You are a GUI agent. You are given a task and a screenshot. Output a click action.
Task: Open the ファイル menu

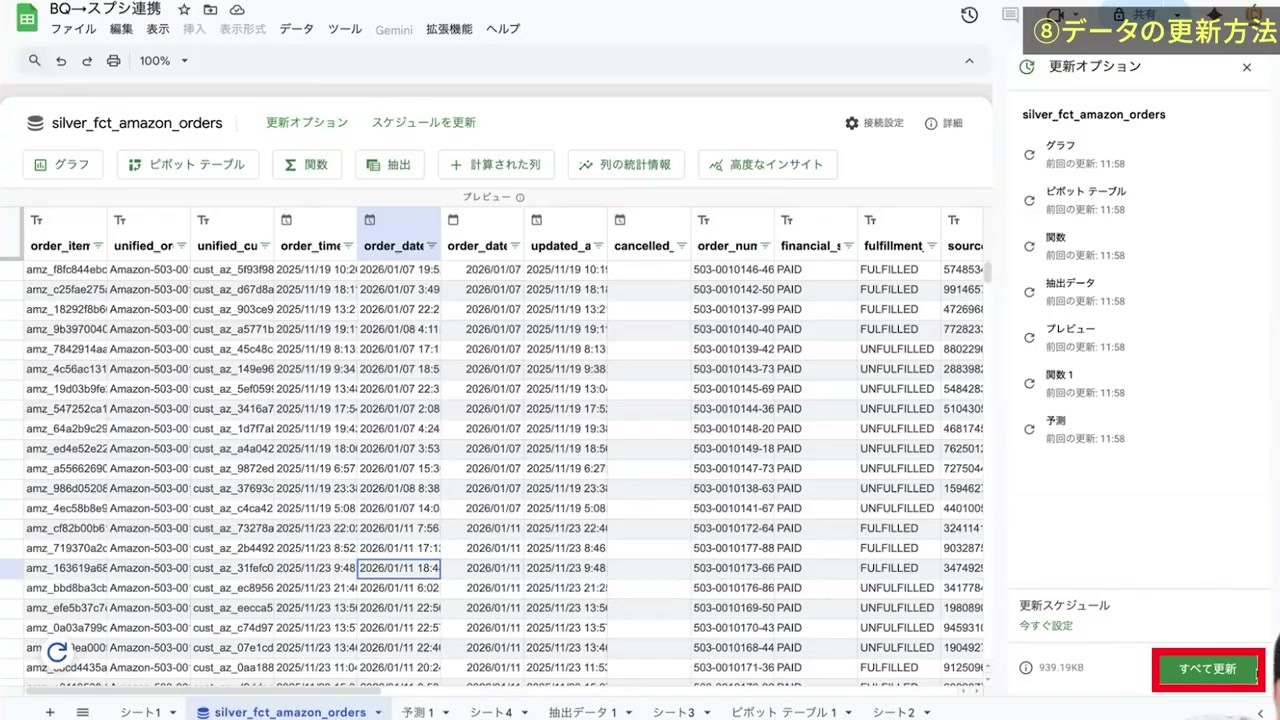click(73, 30)
